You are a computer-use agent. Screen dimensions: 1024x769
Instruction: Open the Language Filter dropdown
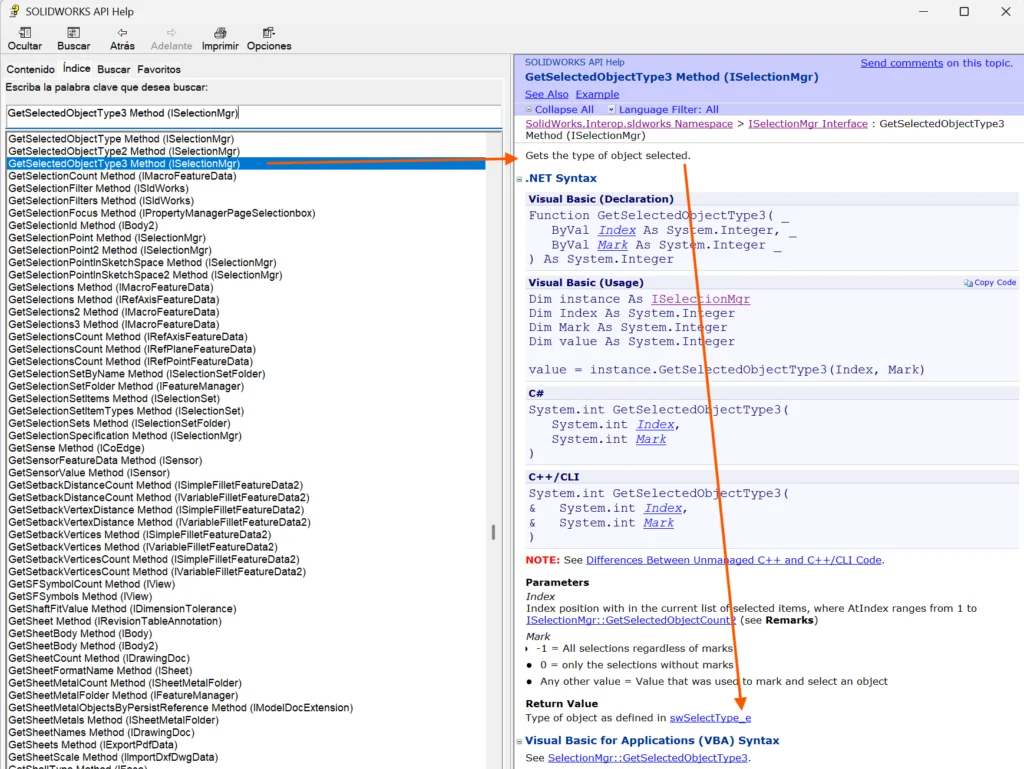(611, 110)
